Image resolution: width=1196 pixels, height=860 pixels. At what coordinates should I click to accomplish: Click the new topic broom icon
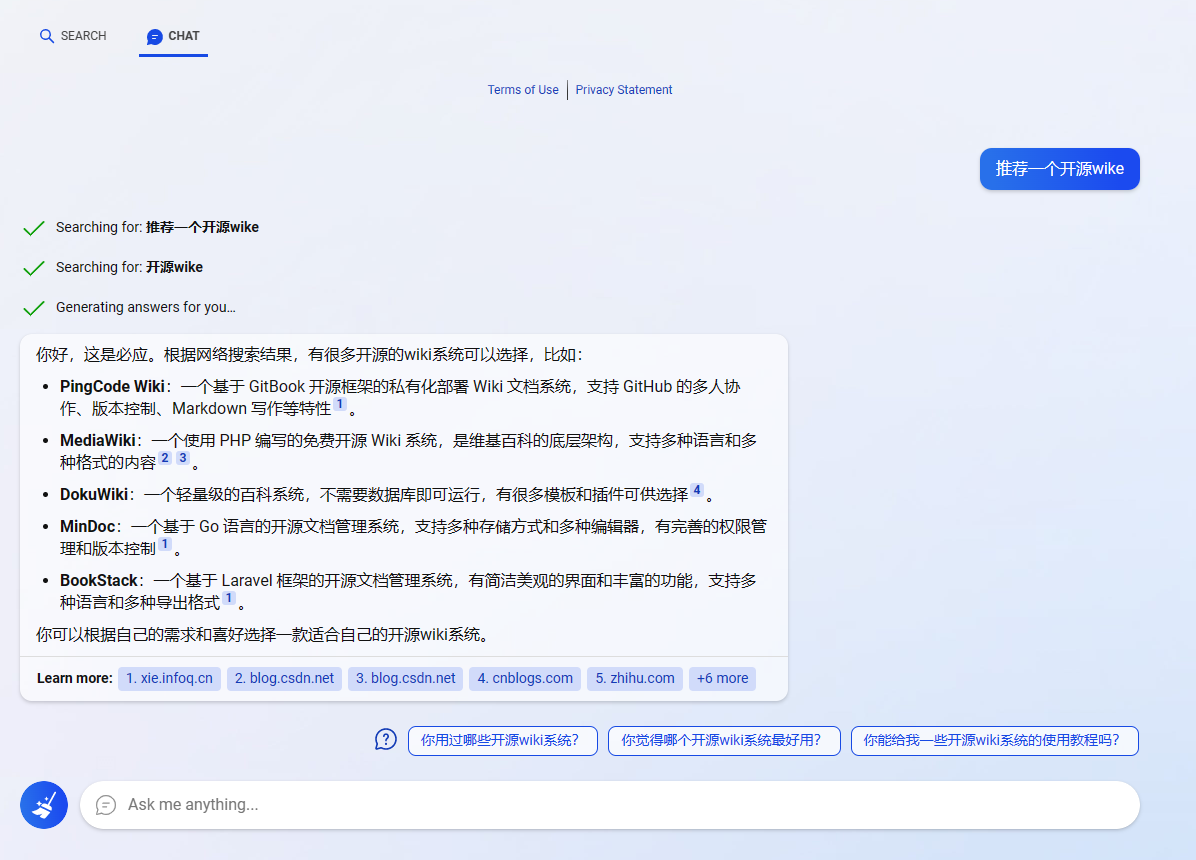point(43,804)
